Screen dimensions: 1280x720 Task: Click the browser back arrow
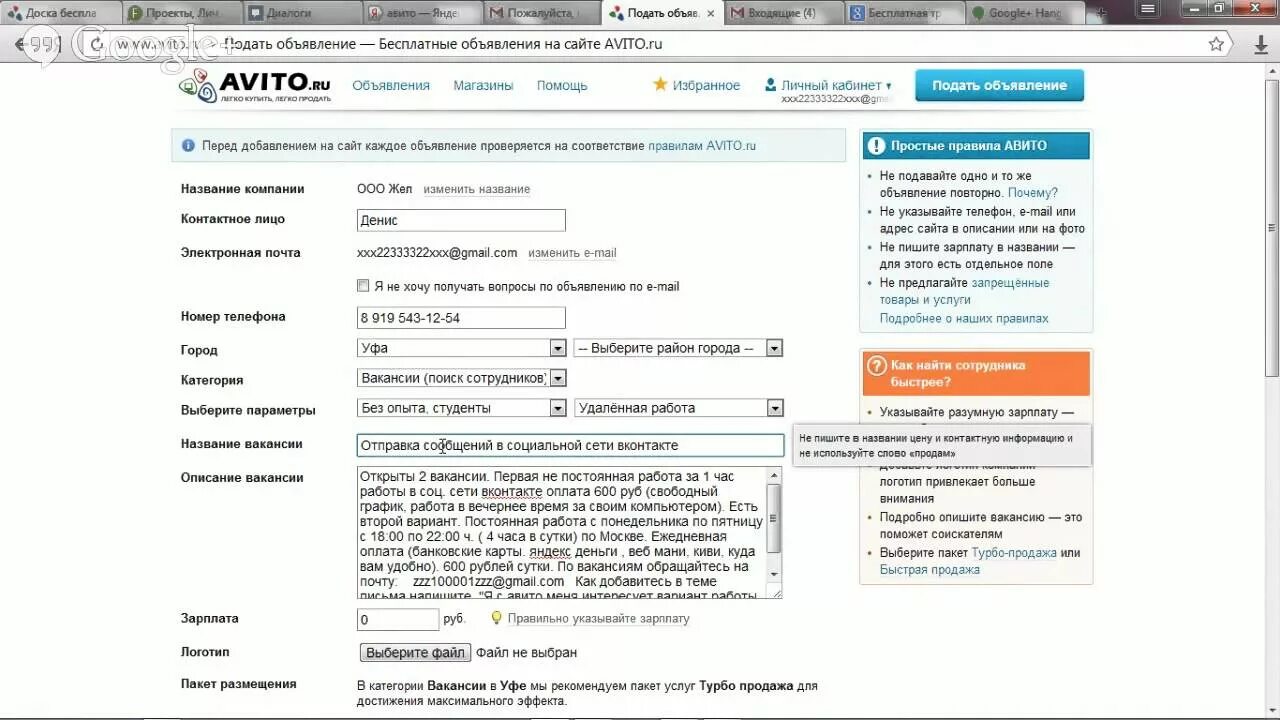[x=19, y=45]
